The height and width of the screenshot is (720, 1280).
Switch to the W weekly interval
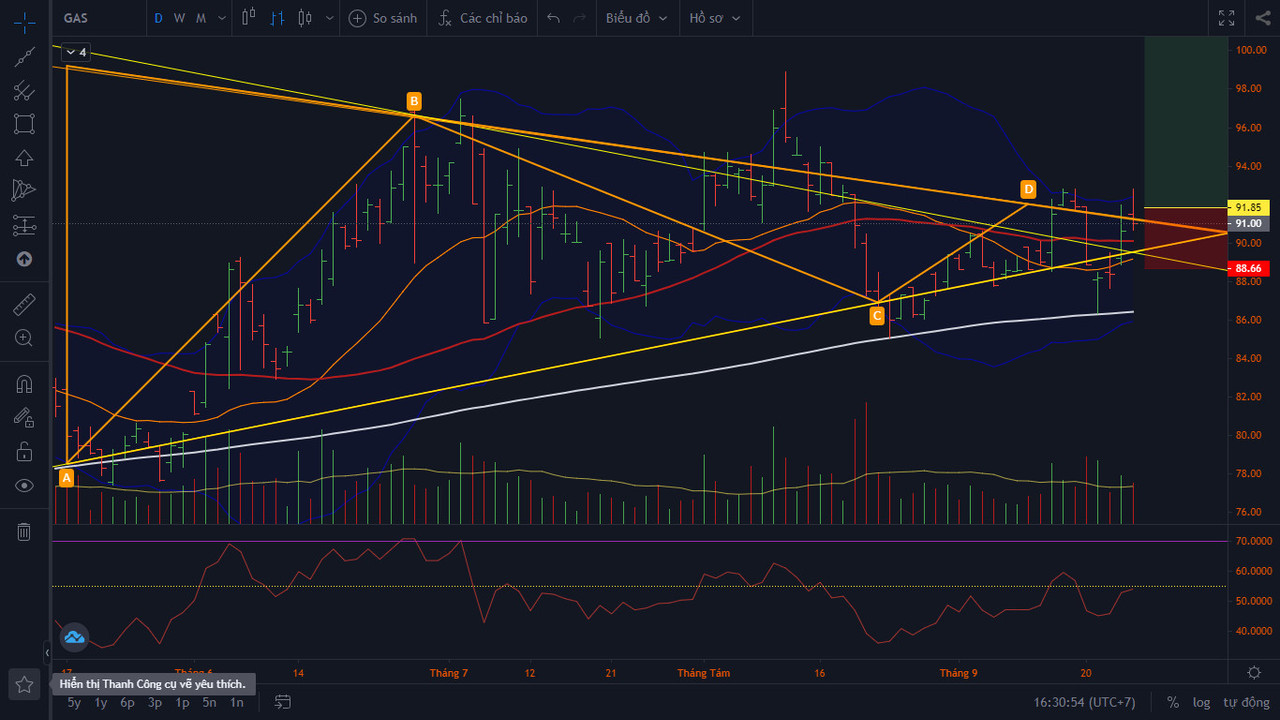coord(179,18)
